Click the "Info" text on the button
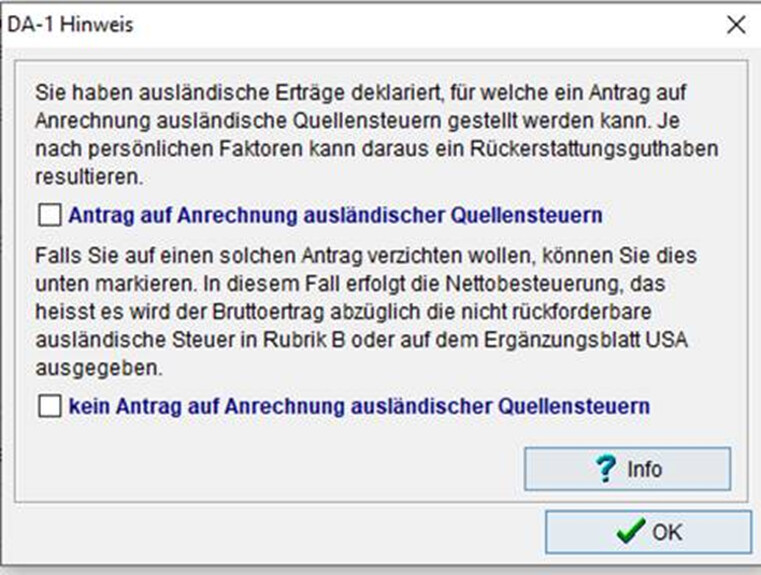Screen dimensions: 761x575 point(644,469)
